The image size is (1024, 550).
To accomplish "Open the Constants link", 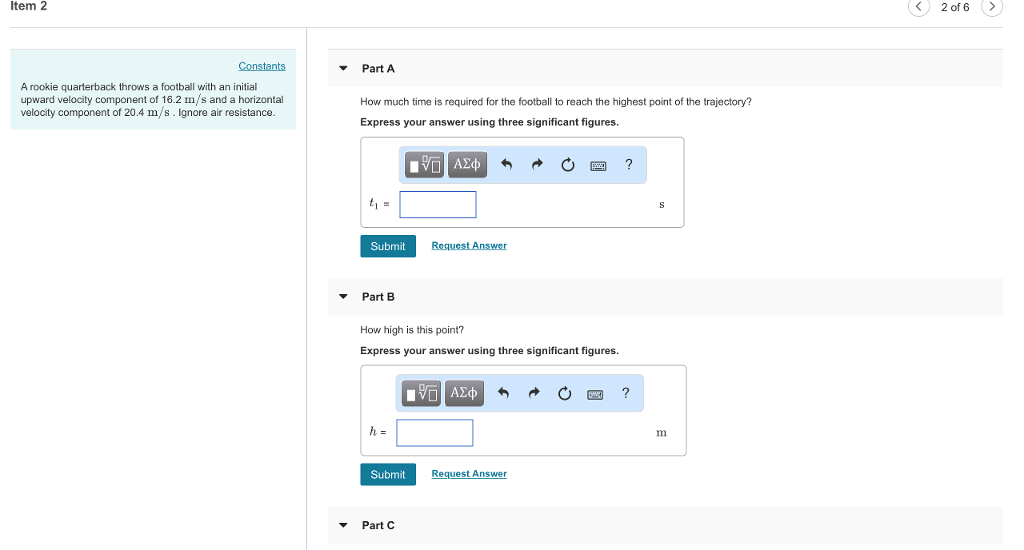I will tap(262, 66).
